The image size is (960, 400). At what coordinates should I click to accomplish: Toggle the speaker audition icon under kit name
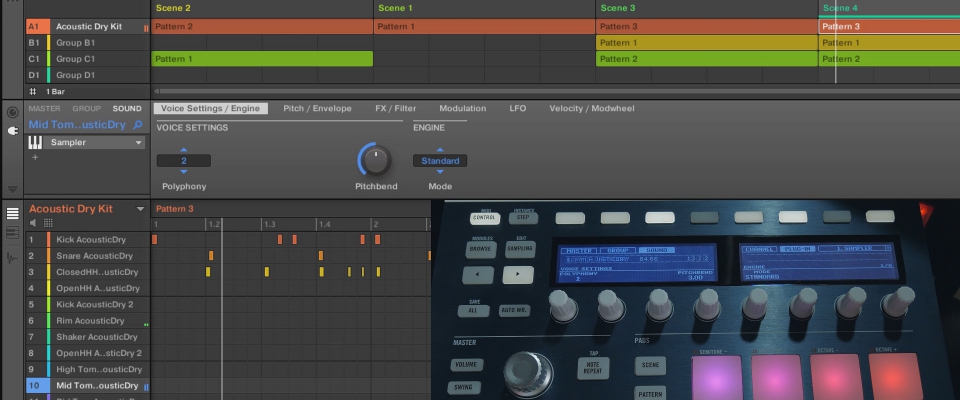pyautogui.click(x=34, y=222)
